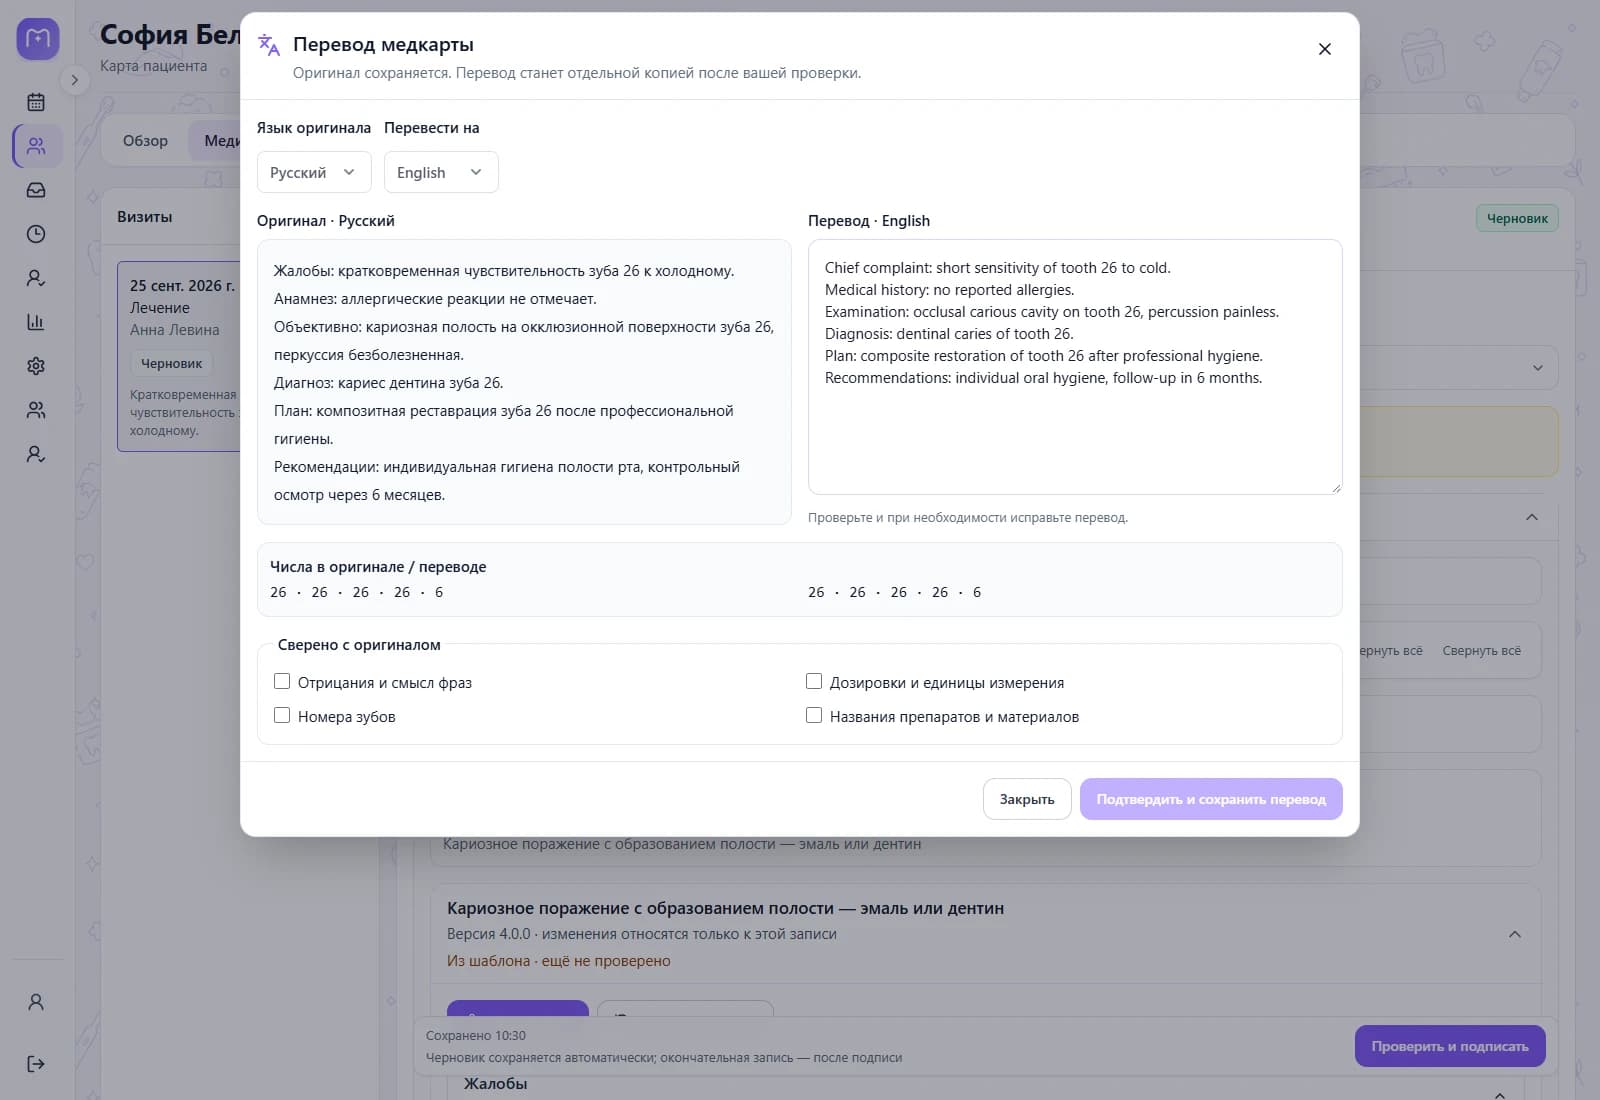Screen dimensions: 1600x1100
Task: Open the Обзор tab
Action: 145,141
